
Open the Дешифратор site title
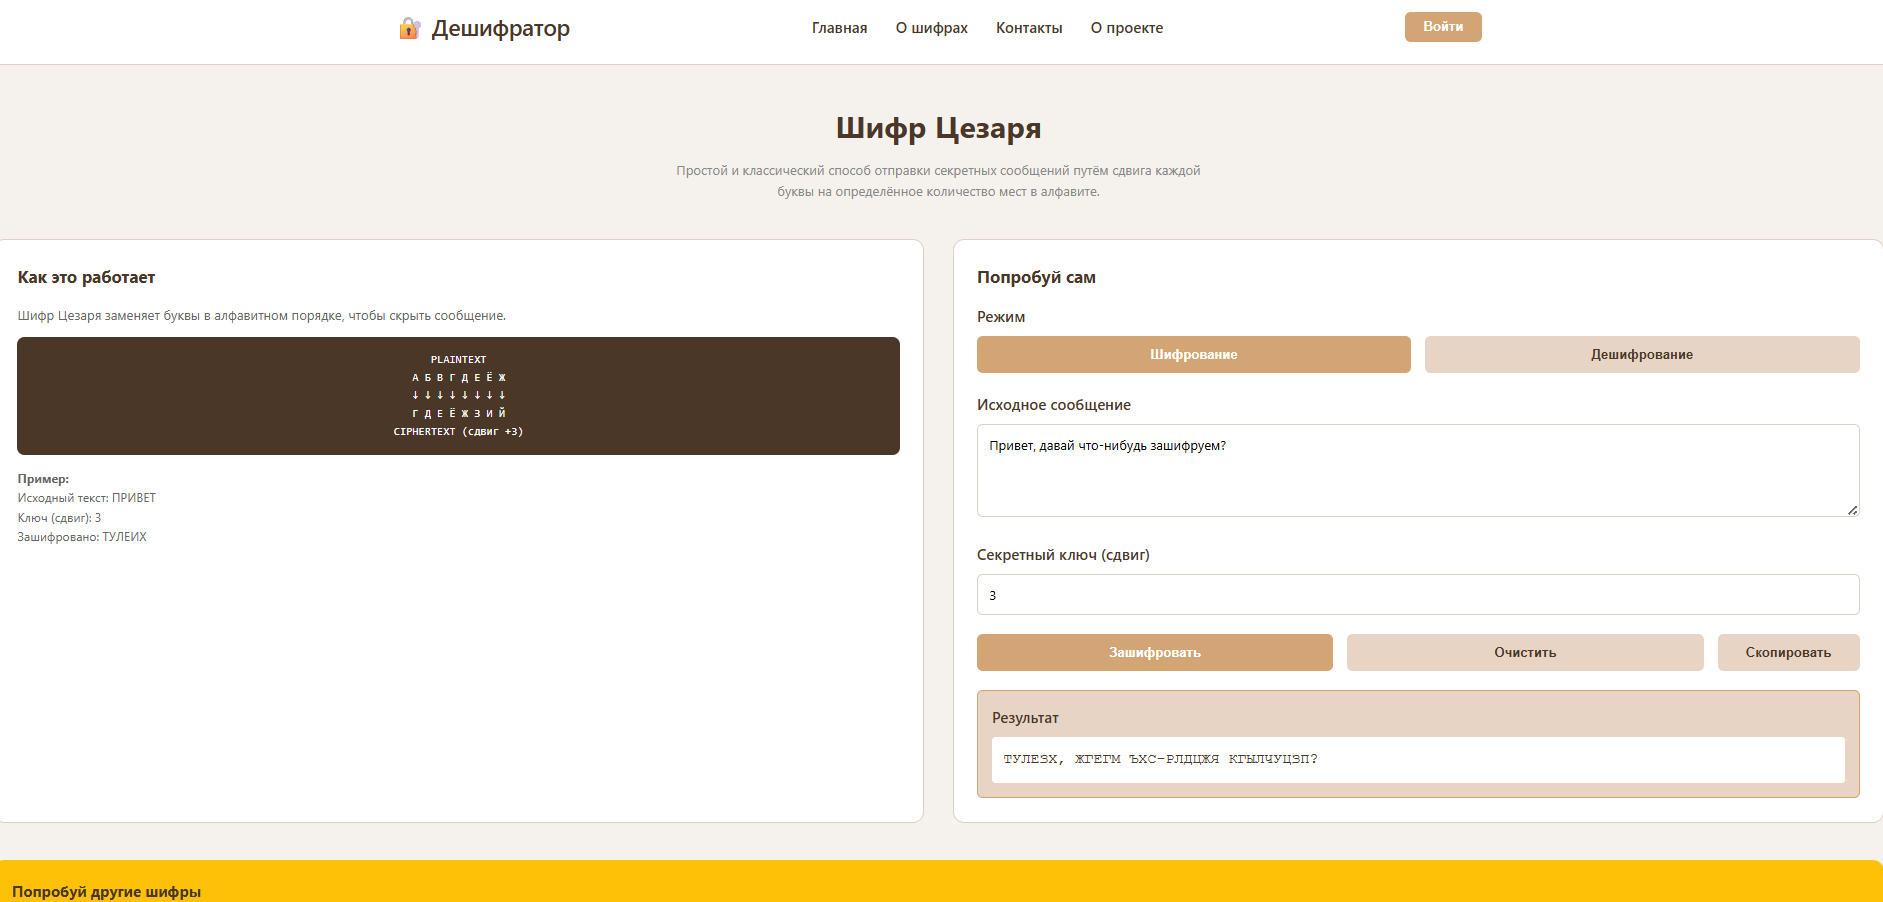500,28
